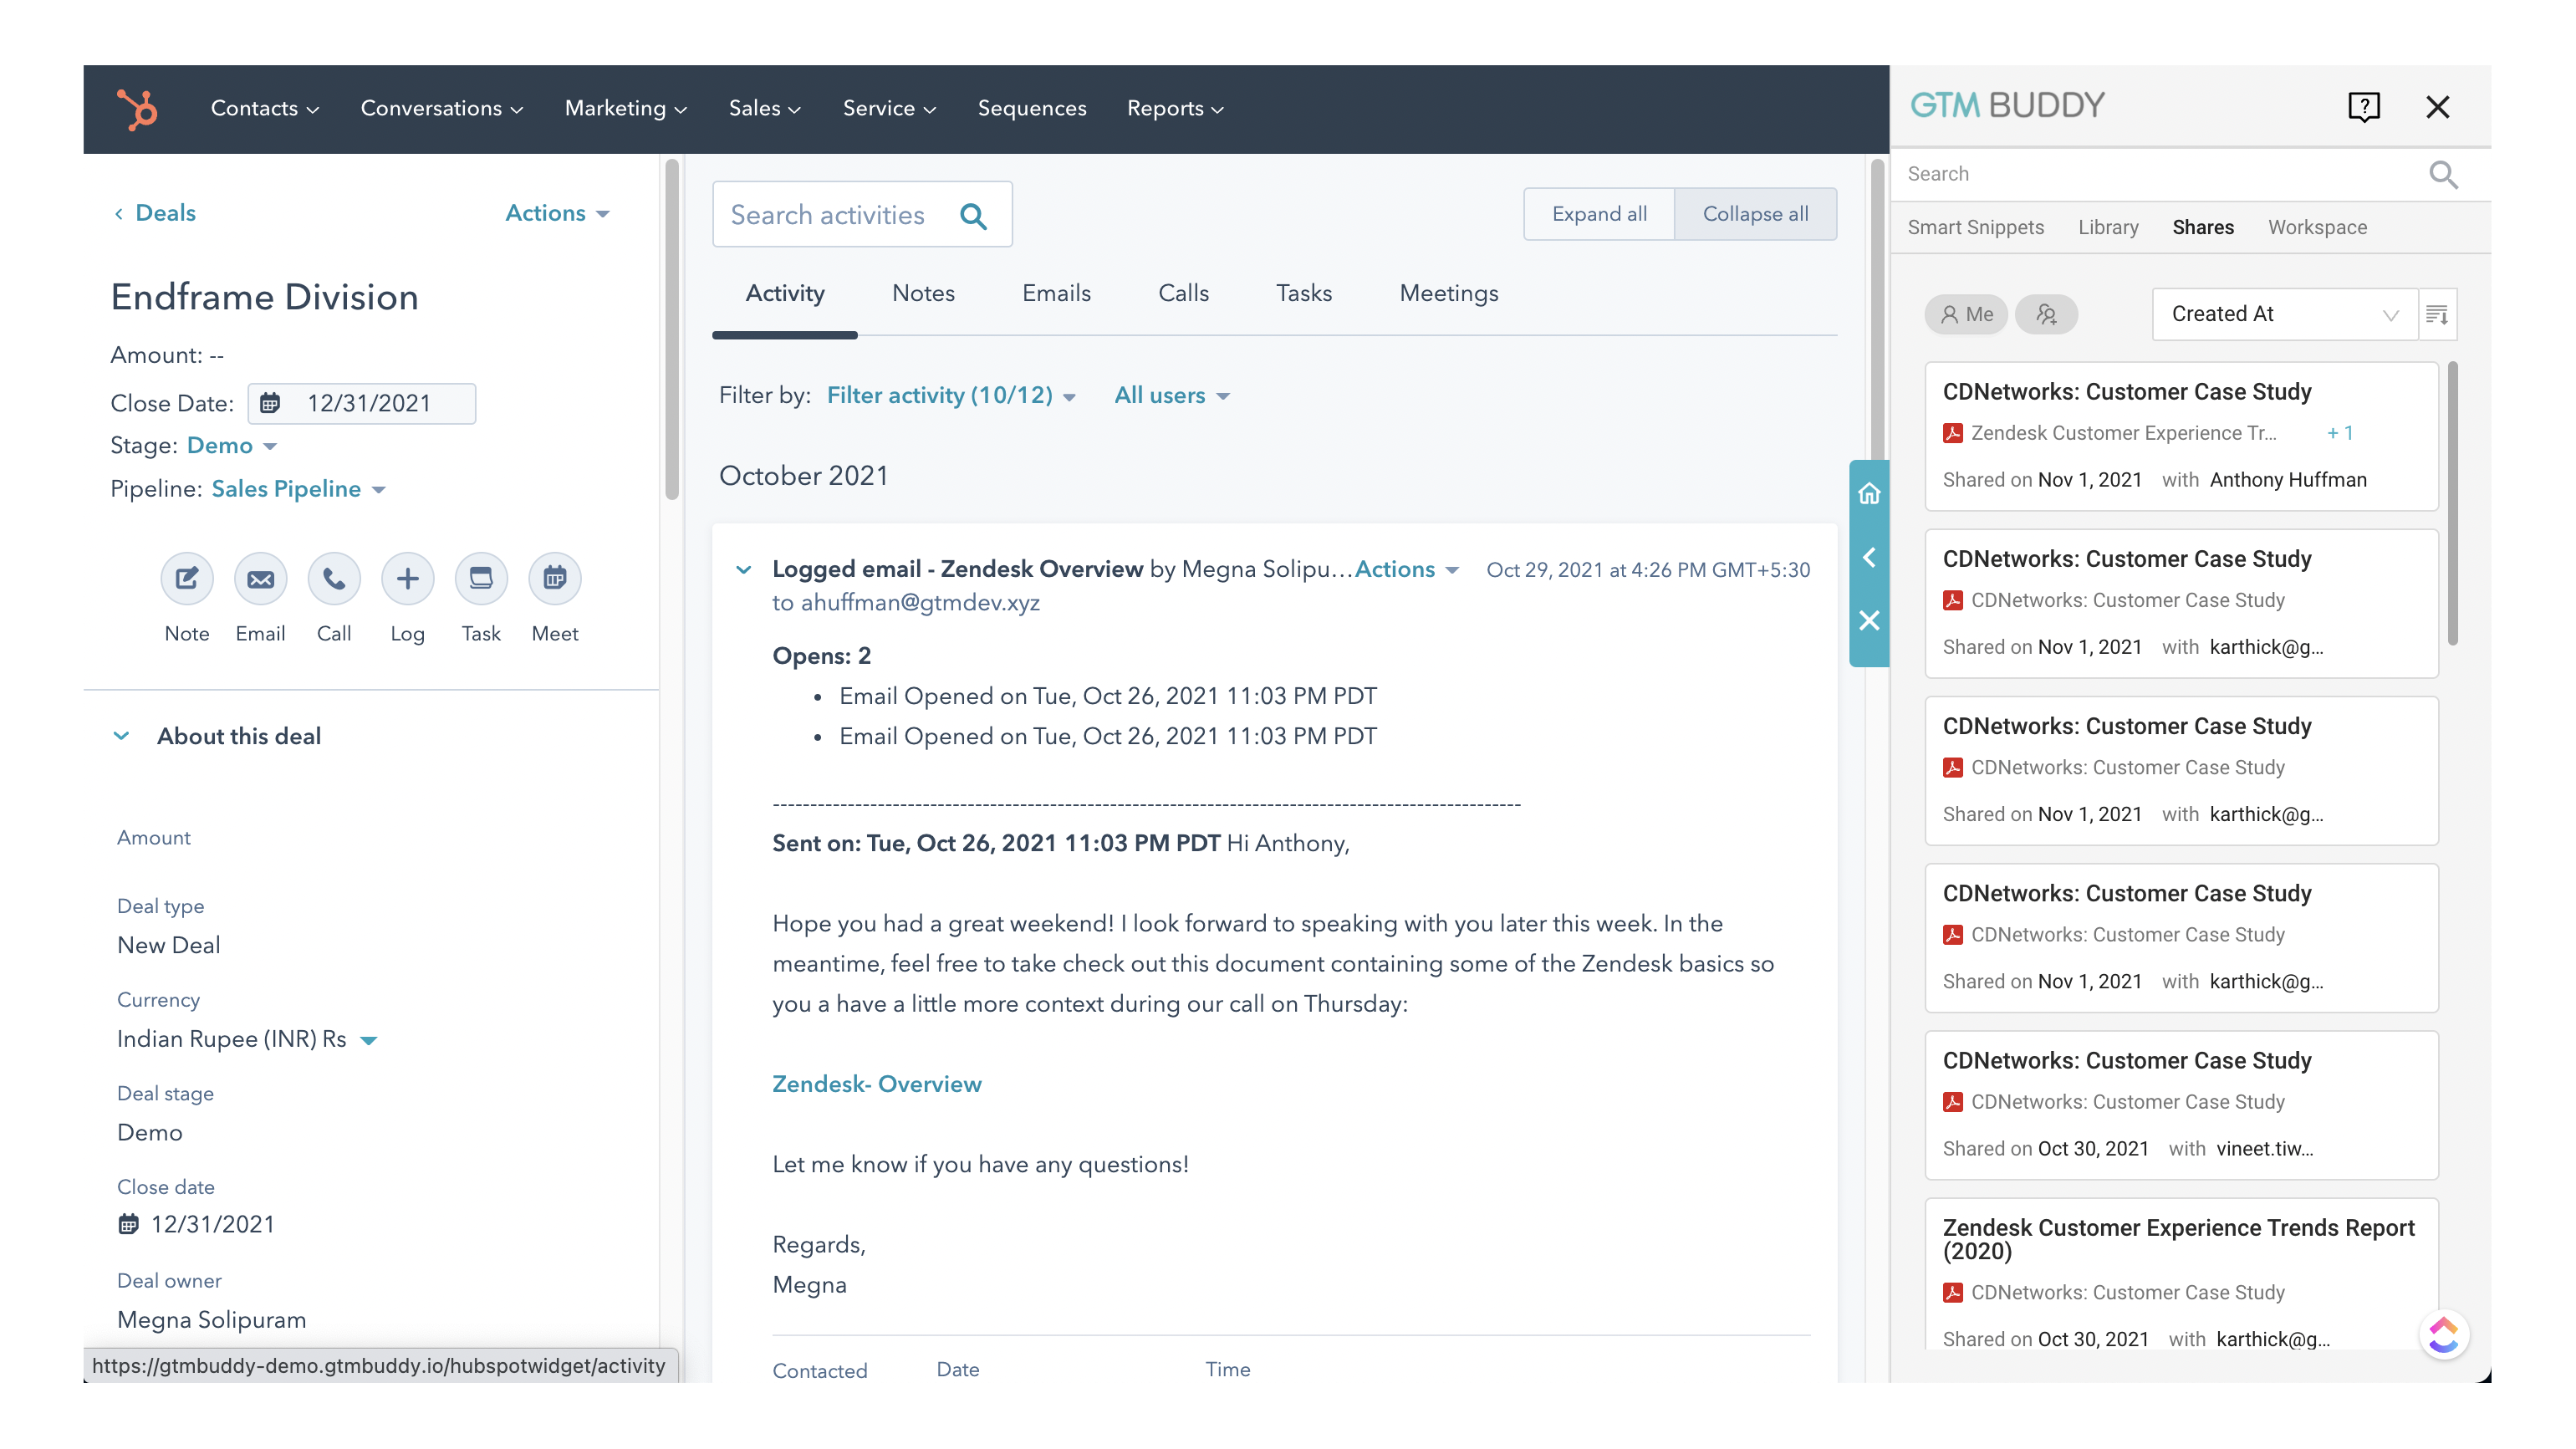The height and width of the screenshot is (1449, 2576).
Task: Switch to the Notes tab
Action: 923,293
